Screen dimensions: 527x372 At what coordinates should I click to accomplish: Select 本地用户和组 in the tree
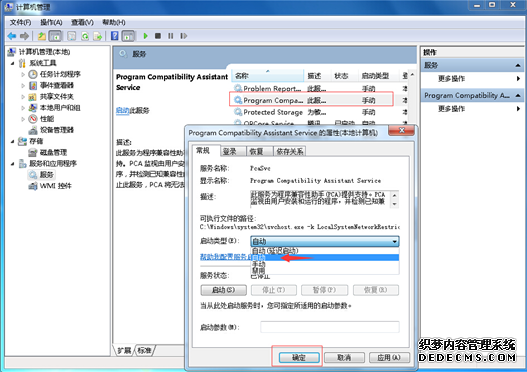pos(60,108)
